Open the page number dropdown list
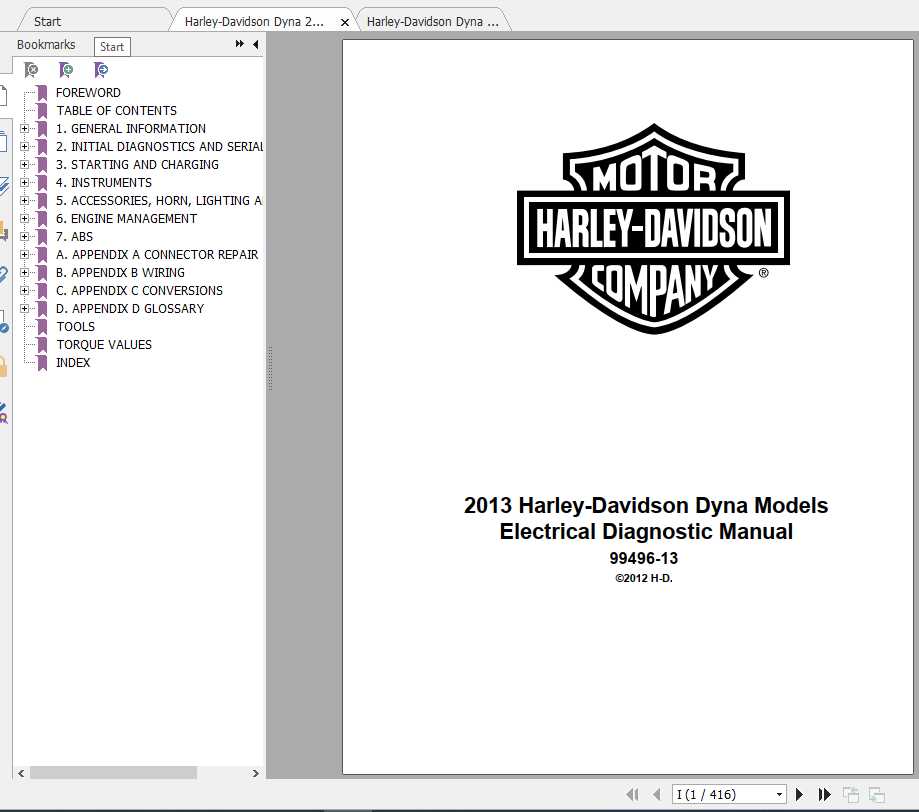 [x=780, y=793]
